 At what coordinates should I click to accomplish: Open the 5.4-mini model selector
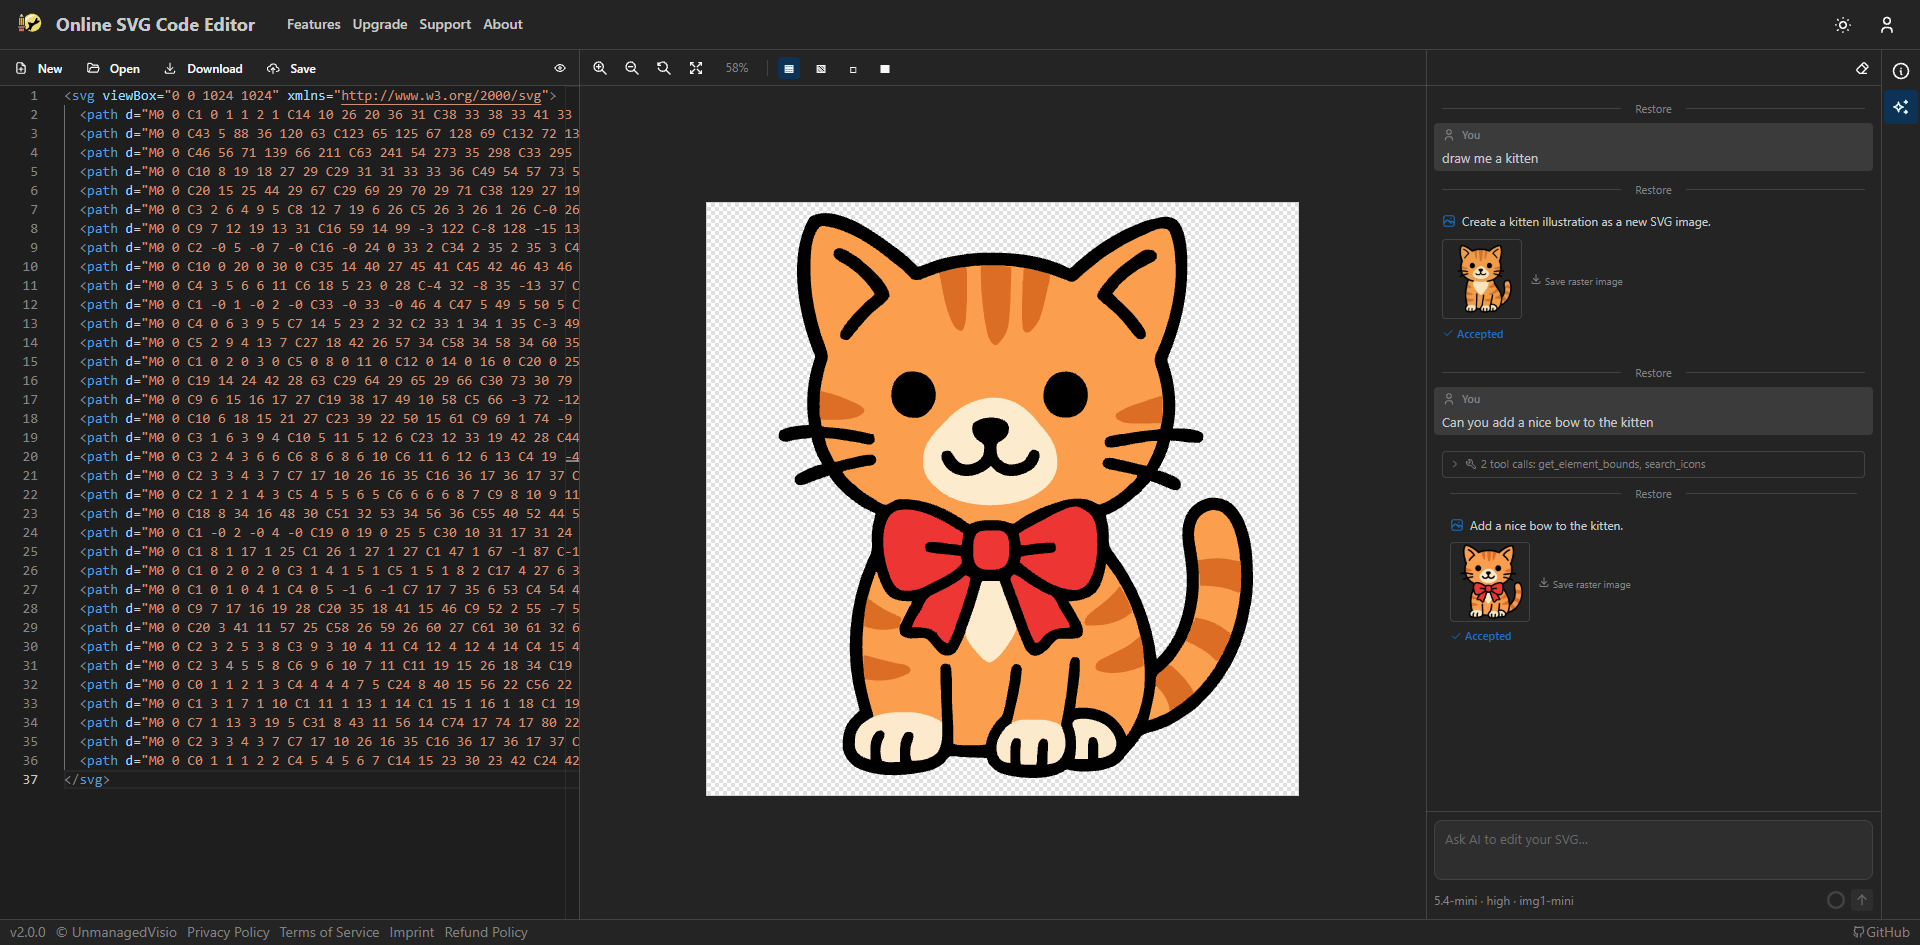pos(1504,900)
